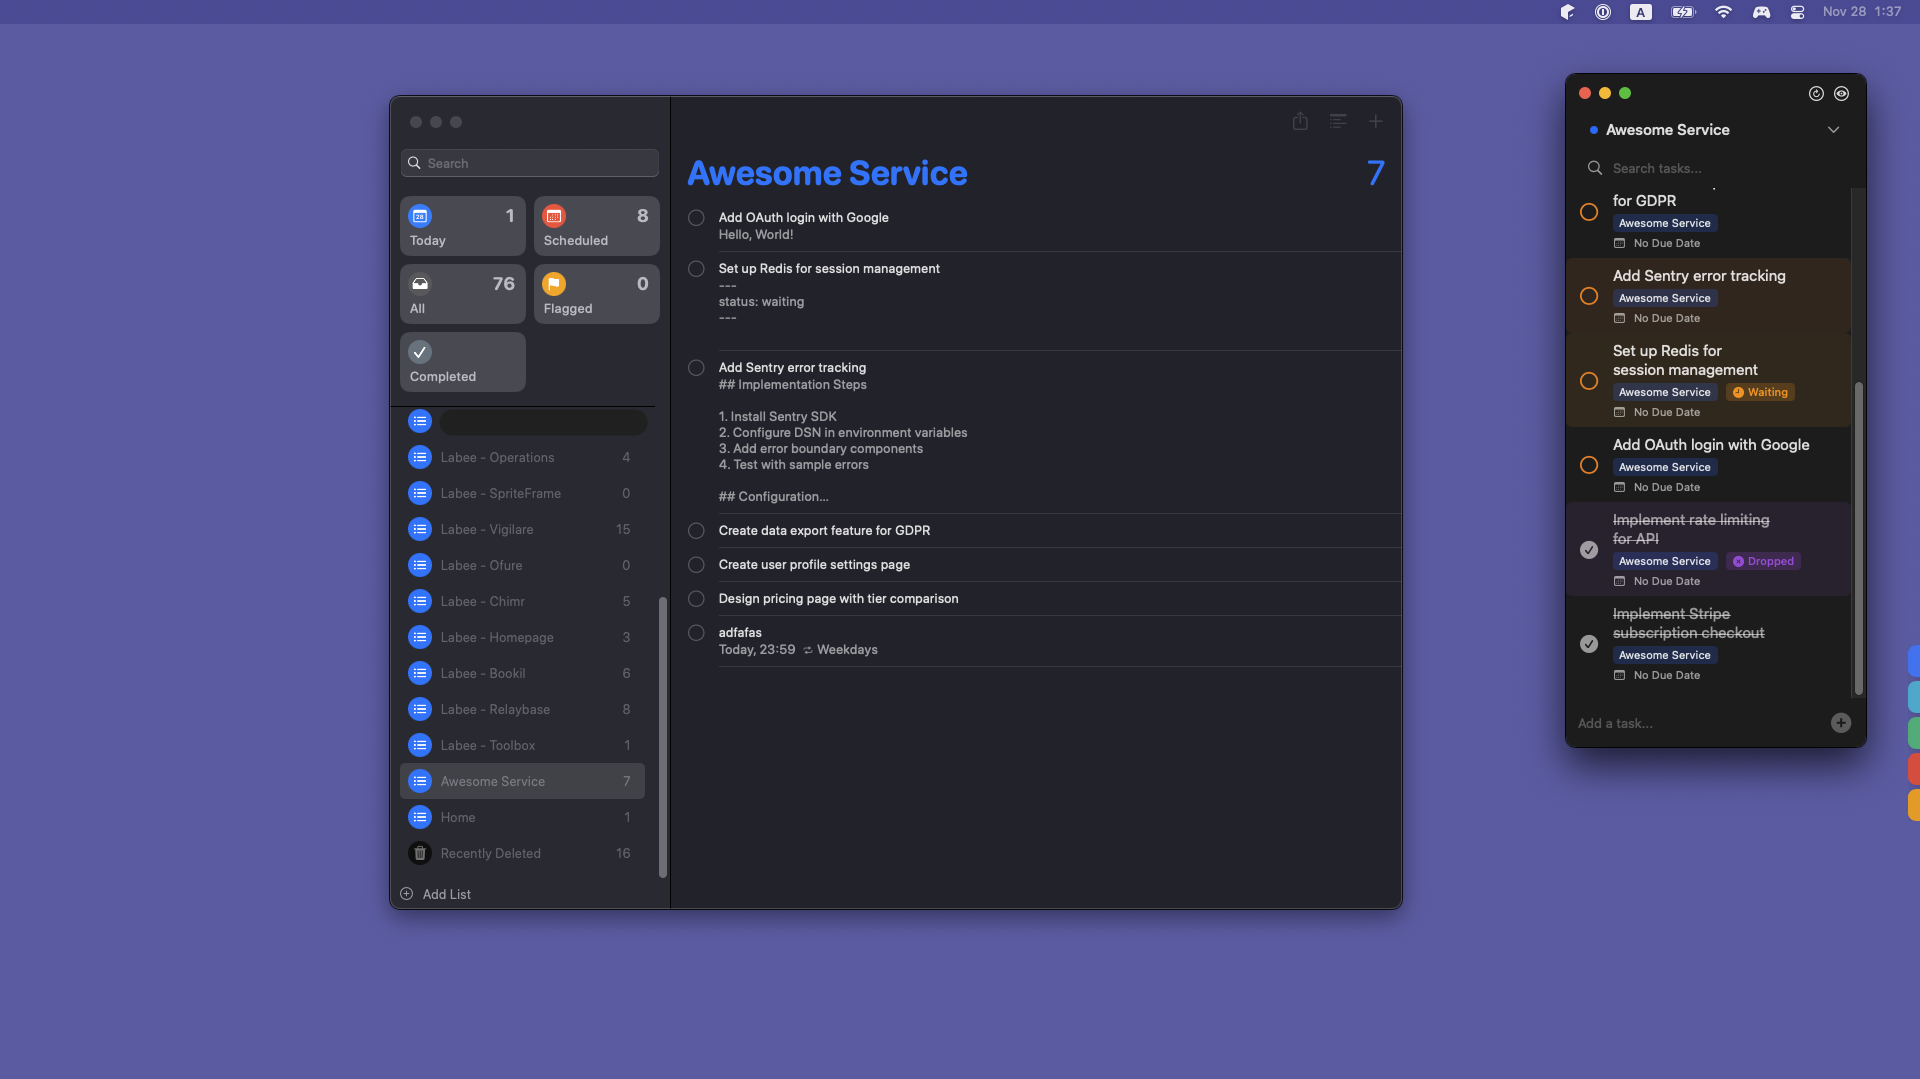Open the Scheduled list showing 8 items
The height and width of the screenshot is (1079, 1920).
[x=595, y=225]
